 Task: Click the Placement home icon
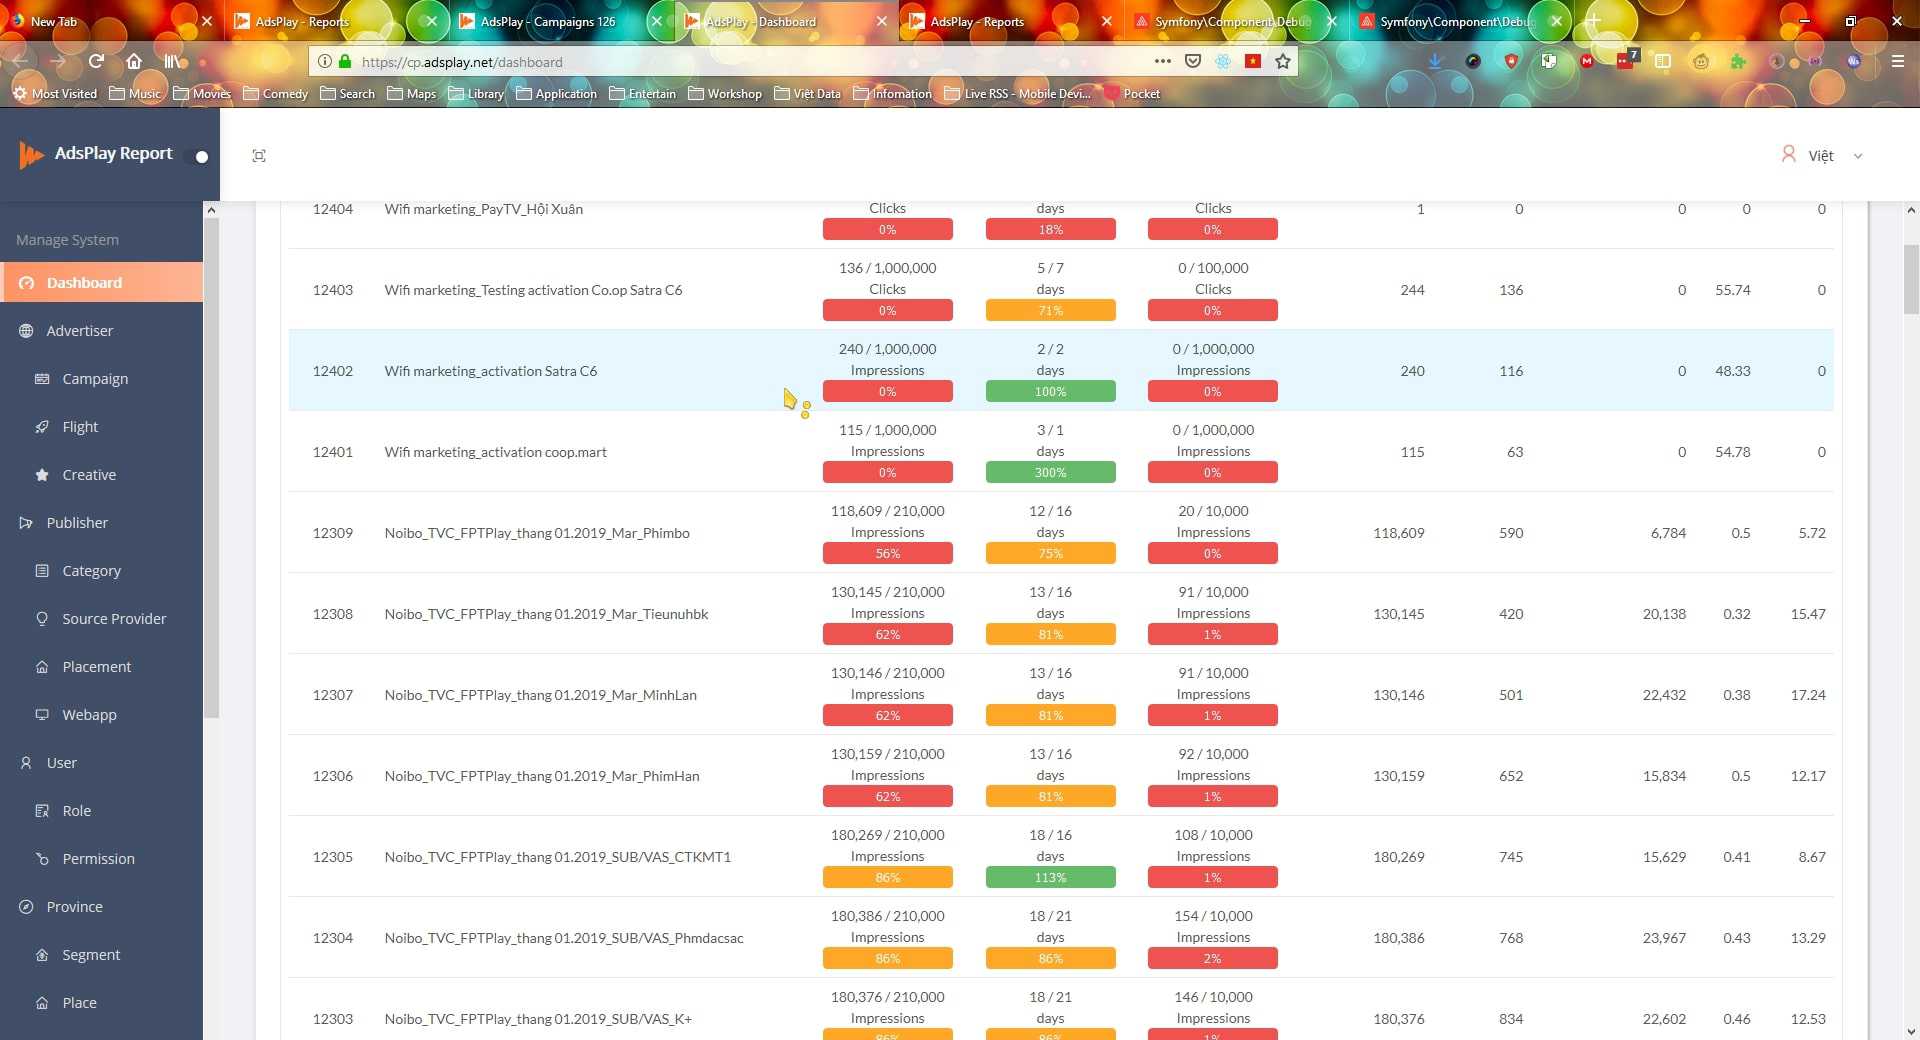tap(42, 667)
